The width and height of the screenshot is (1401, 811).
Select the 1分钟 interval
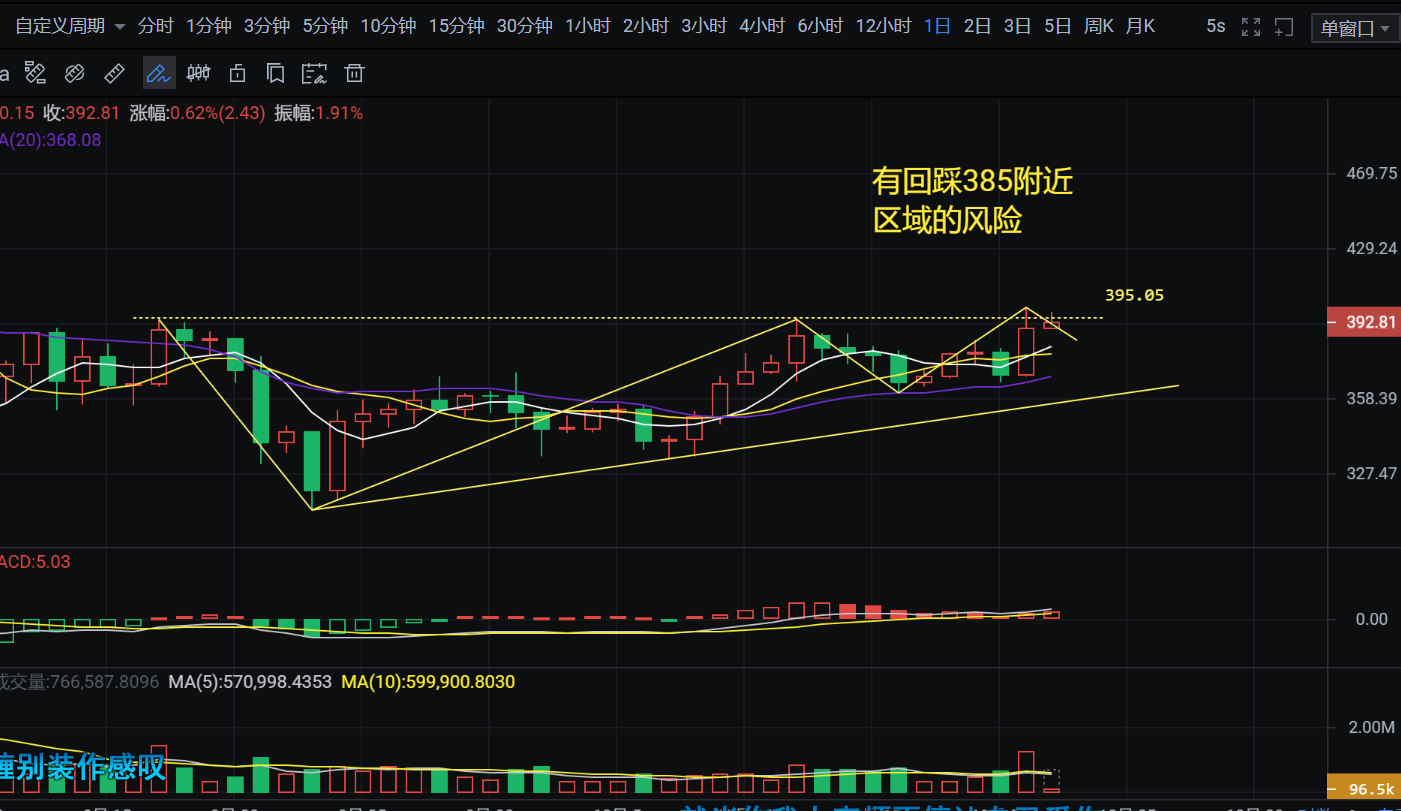pos(208,27)
